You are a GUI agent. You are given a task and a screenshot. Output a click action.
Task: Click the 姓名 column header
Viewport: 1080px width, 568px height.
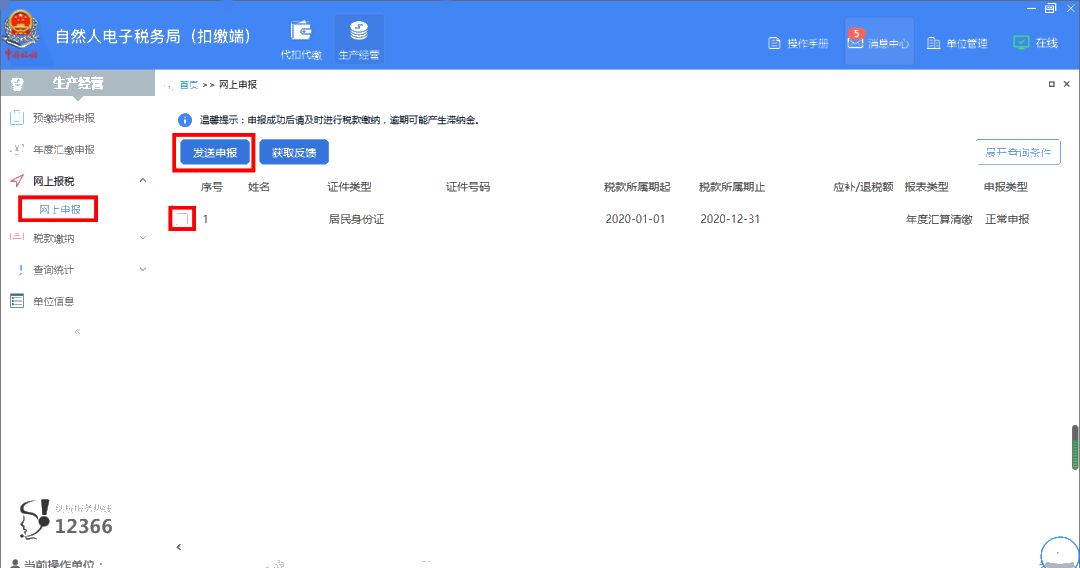[259, 187]
